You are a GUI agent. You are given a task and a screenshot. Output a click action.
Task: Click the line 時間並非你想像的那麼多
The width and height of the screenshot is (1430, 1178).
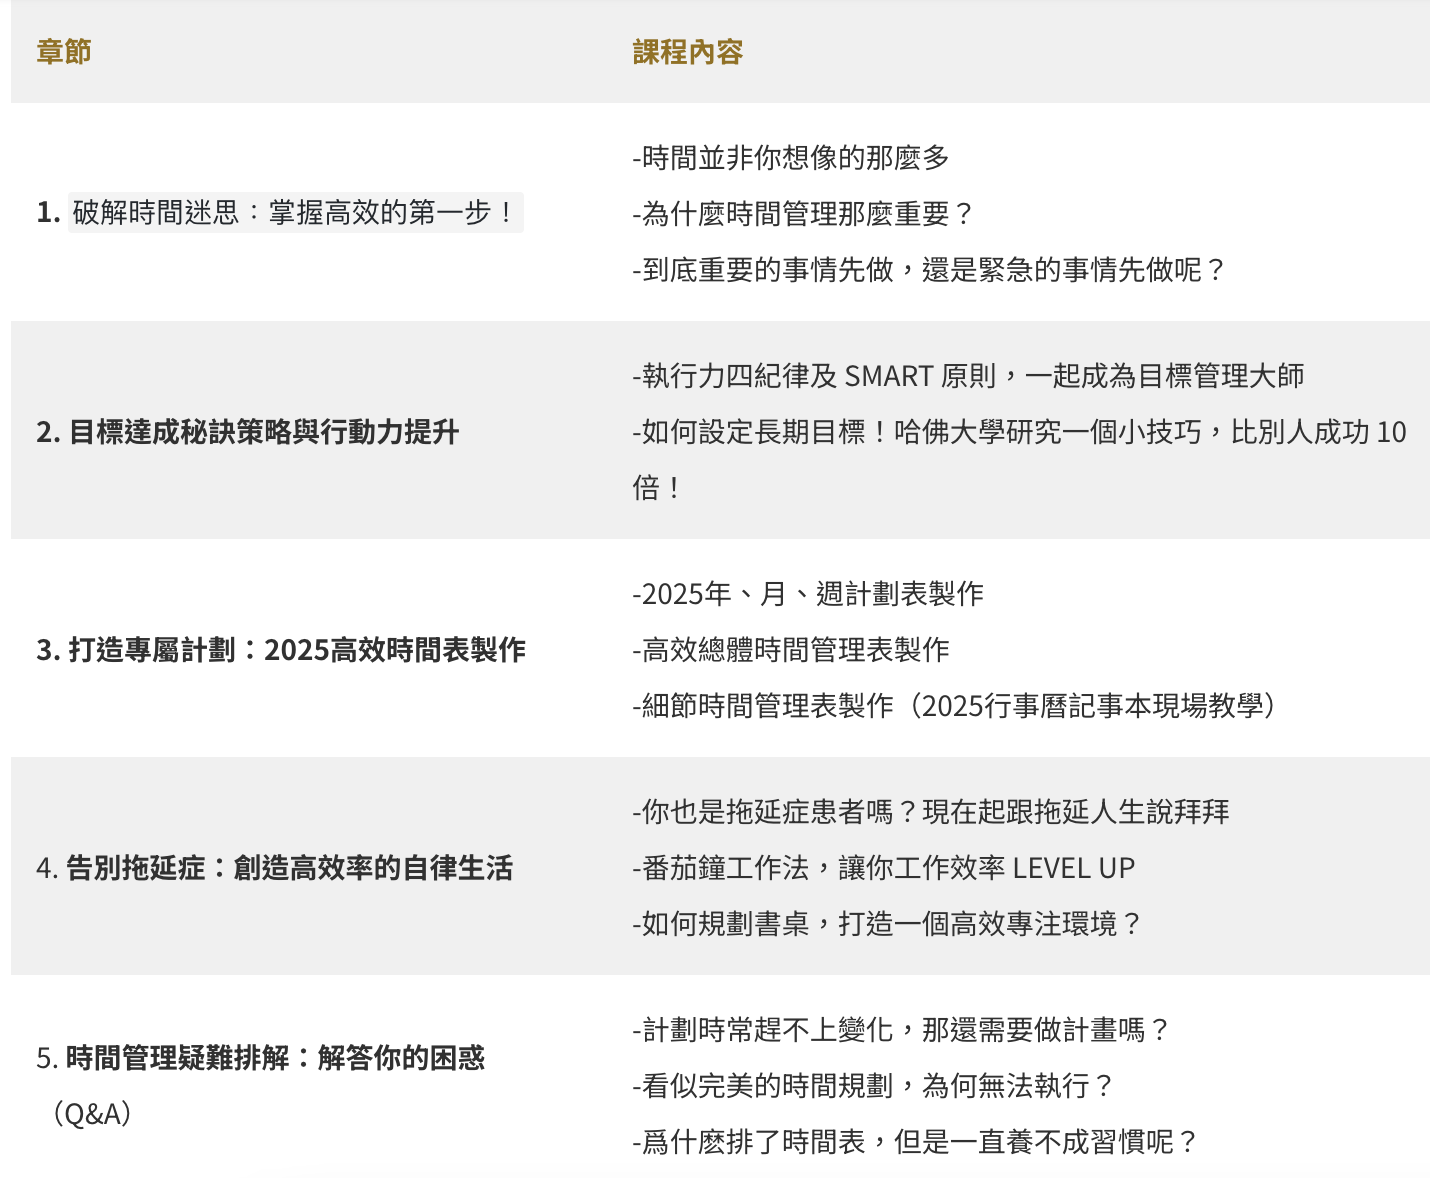click(x=791, y=158)
